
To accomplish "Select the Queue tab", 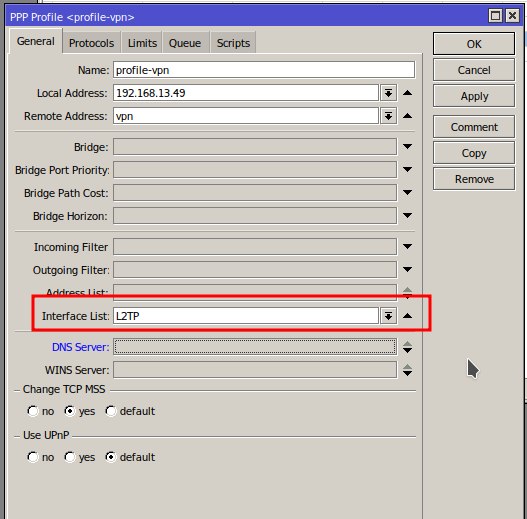I will 185,43.
